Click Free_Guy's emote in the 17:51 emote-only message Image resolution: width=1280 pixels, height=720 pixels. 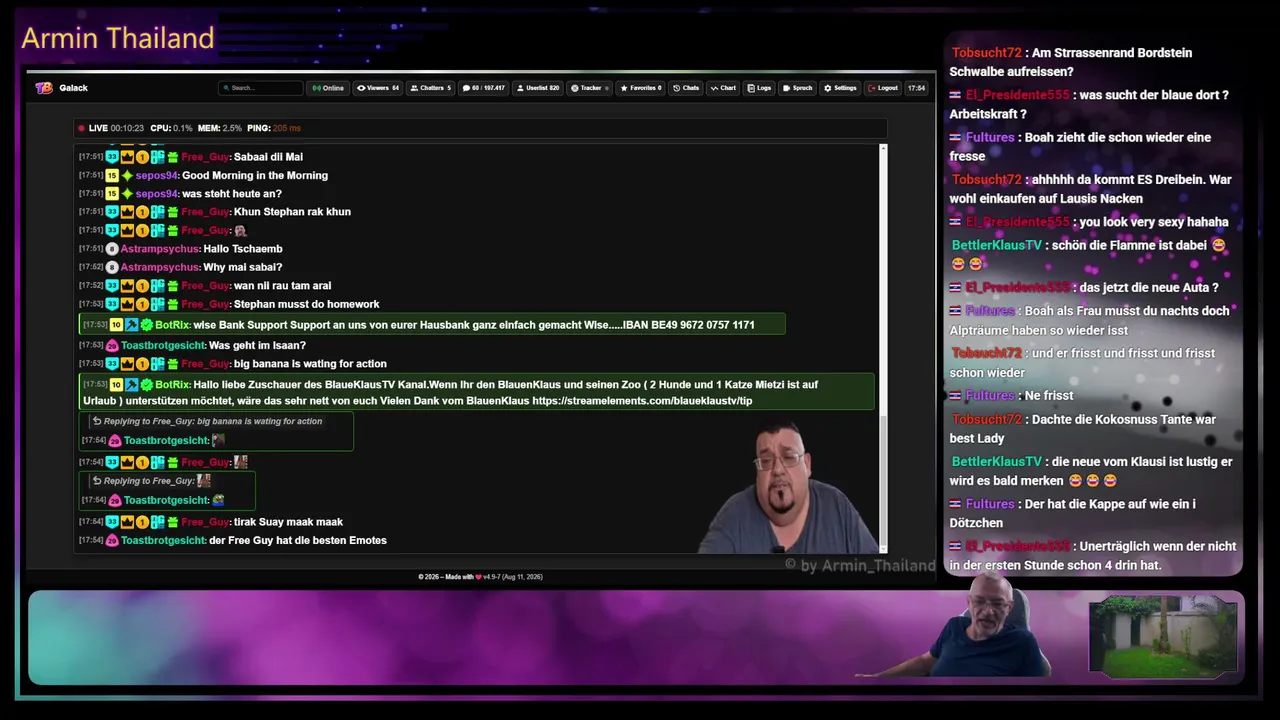tap(240, 231)
